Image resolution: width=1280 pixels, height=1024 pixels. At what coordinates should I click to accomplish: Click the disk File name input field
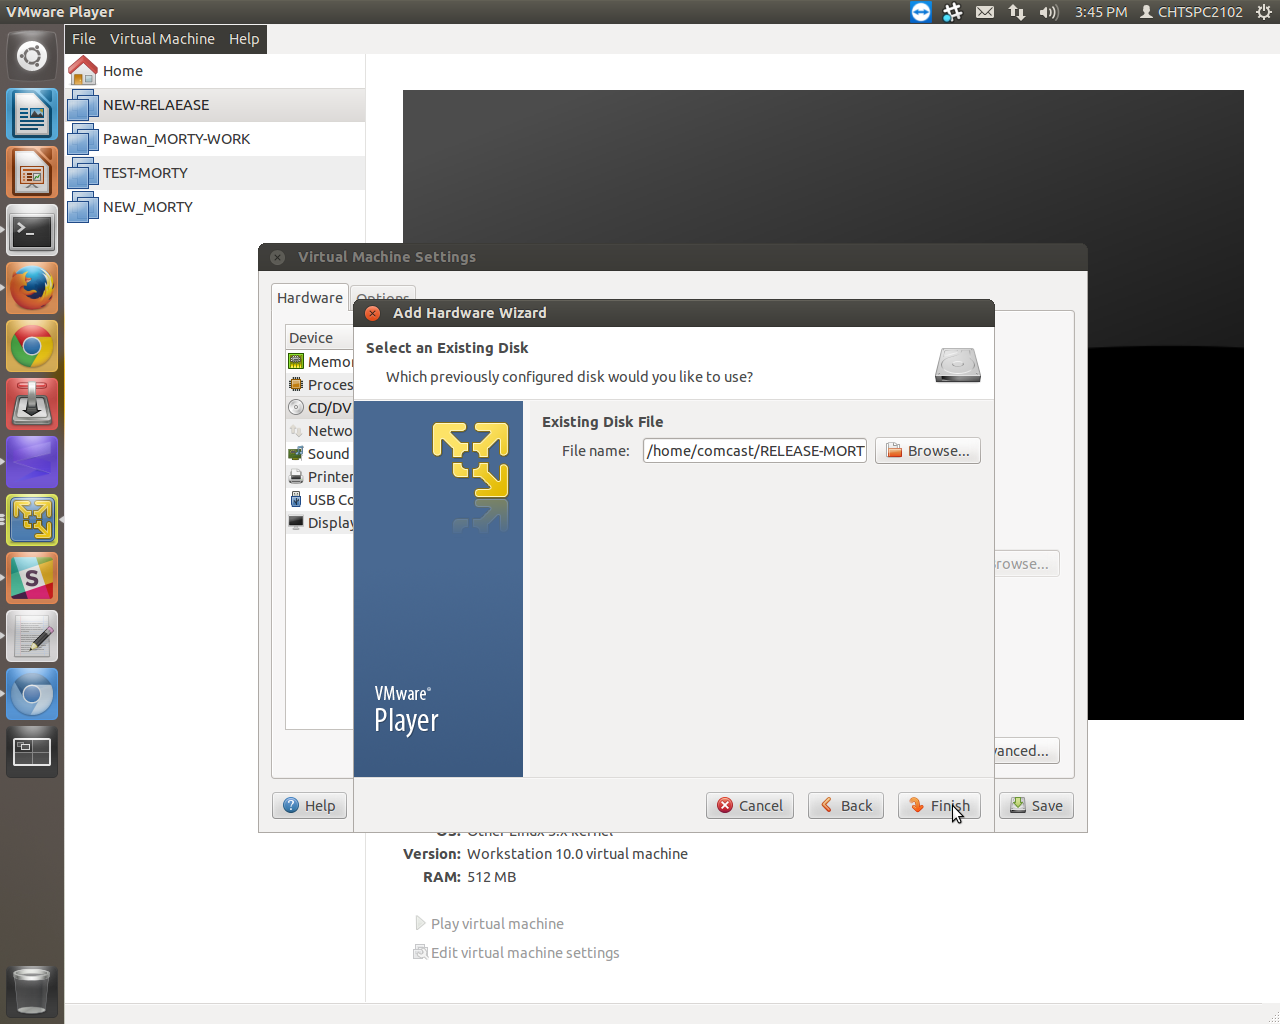pyautogui.click(x=754, y=451)
